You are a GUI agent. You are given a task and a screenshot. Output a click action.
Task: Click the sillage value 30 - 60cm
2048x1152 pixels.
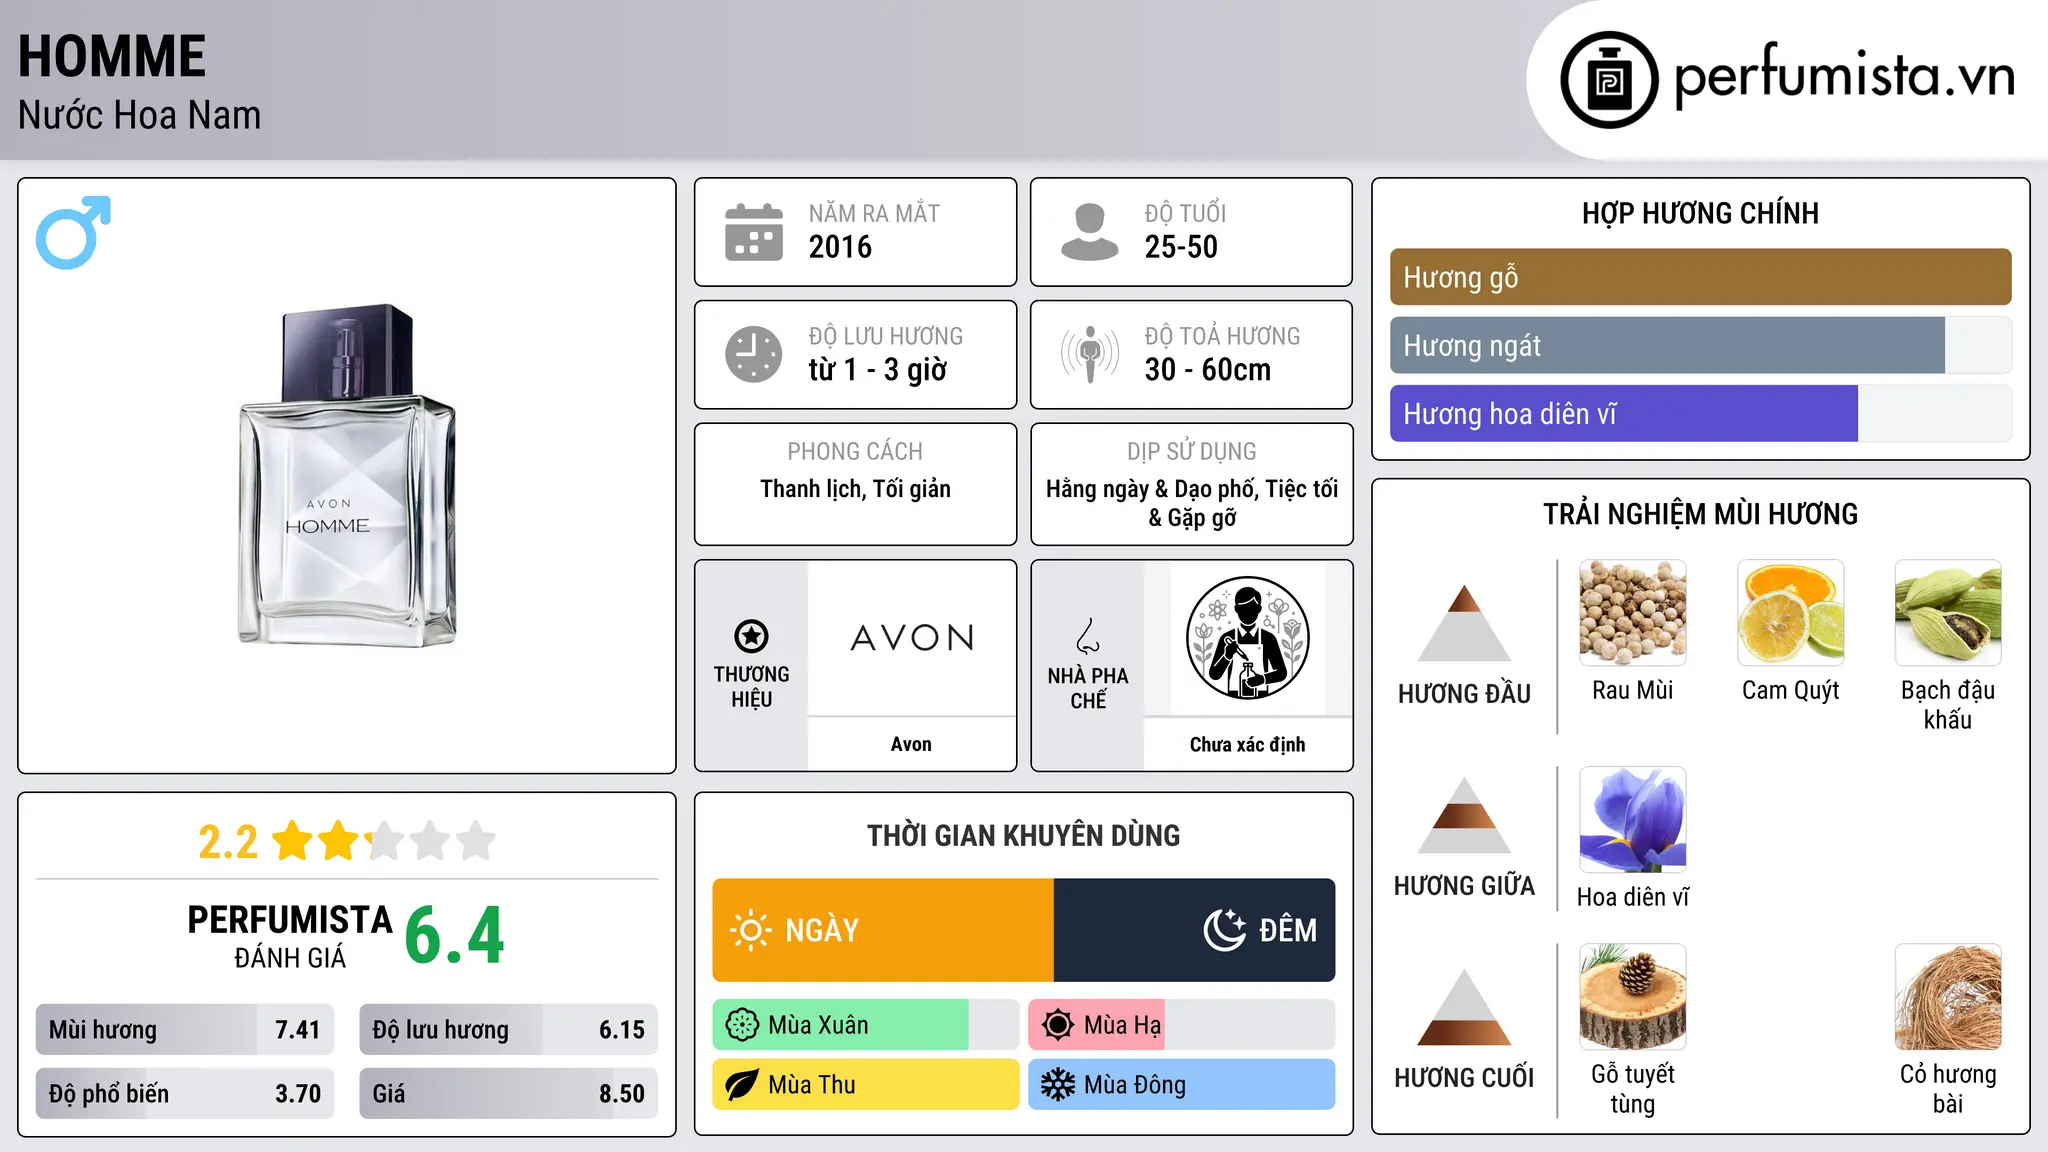(1208, 370)
